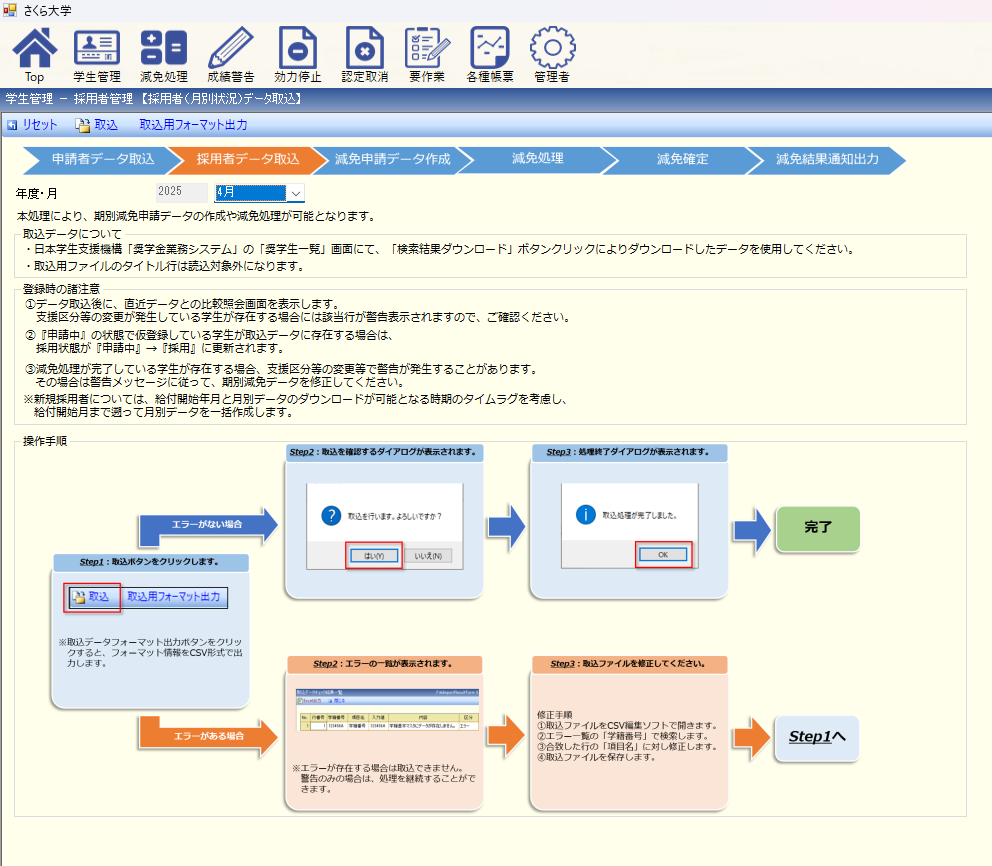Select the 採用者データ取込 step tab
The height and width of the screenshot is (866, 992).
coord(249,160)
